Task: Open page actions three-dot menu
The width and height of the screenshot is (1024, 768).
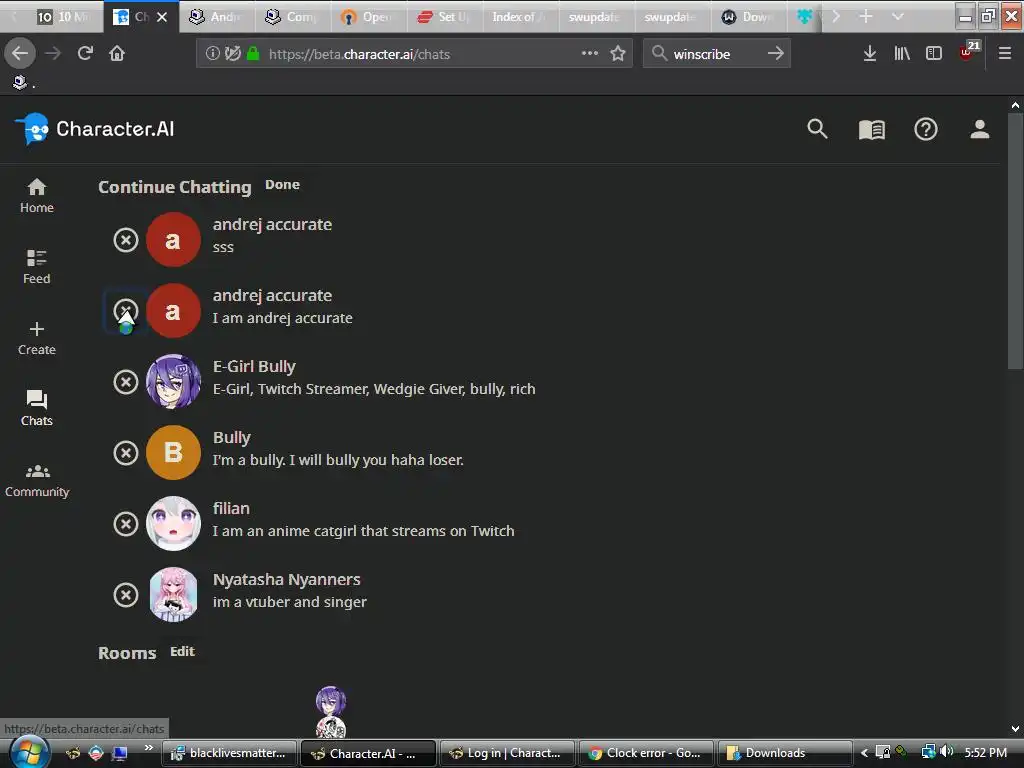Action: 590,54
